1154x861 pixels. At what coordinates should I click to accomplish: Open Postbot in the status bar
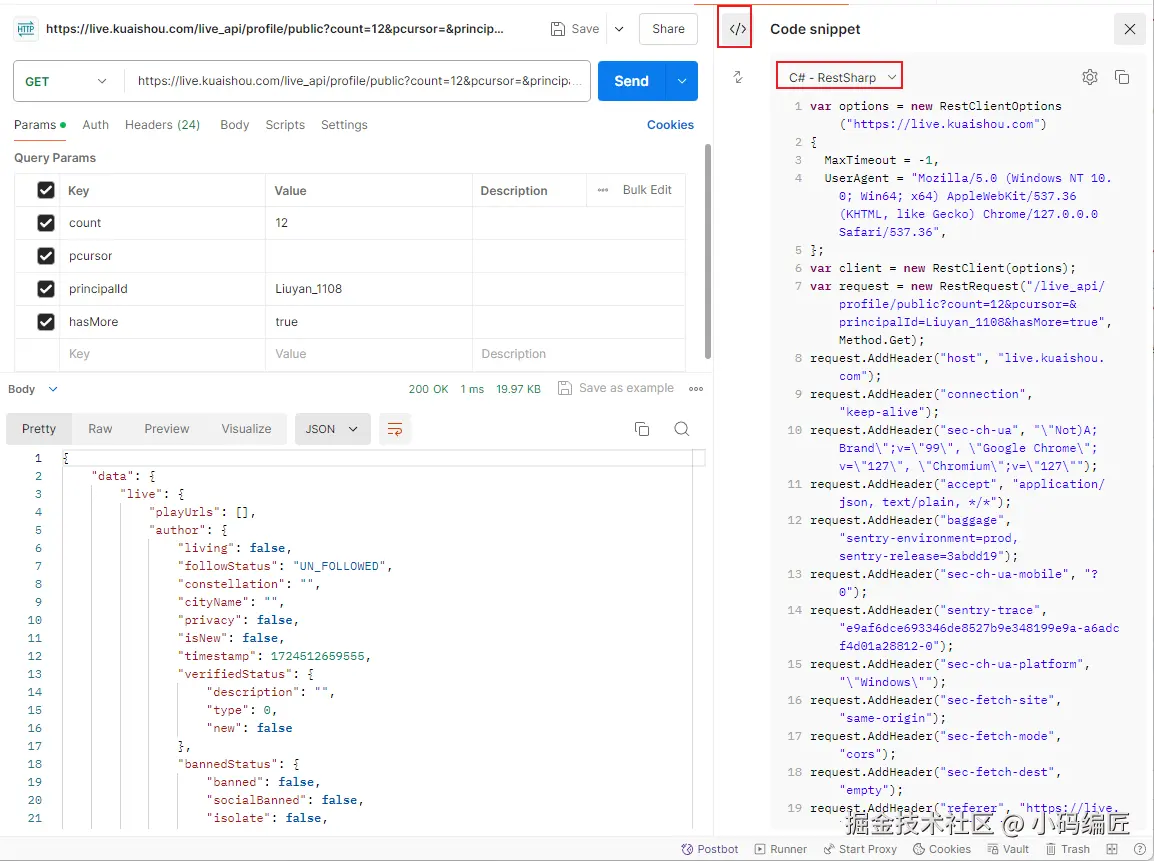[x=709, y=849]
